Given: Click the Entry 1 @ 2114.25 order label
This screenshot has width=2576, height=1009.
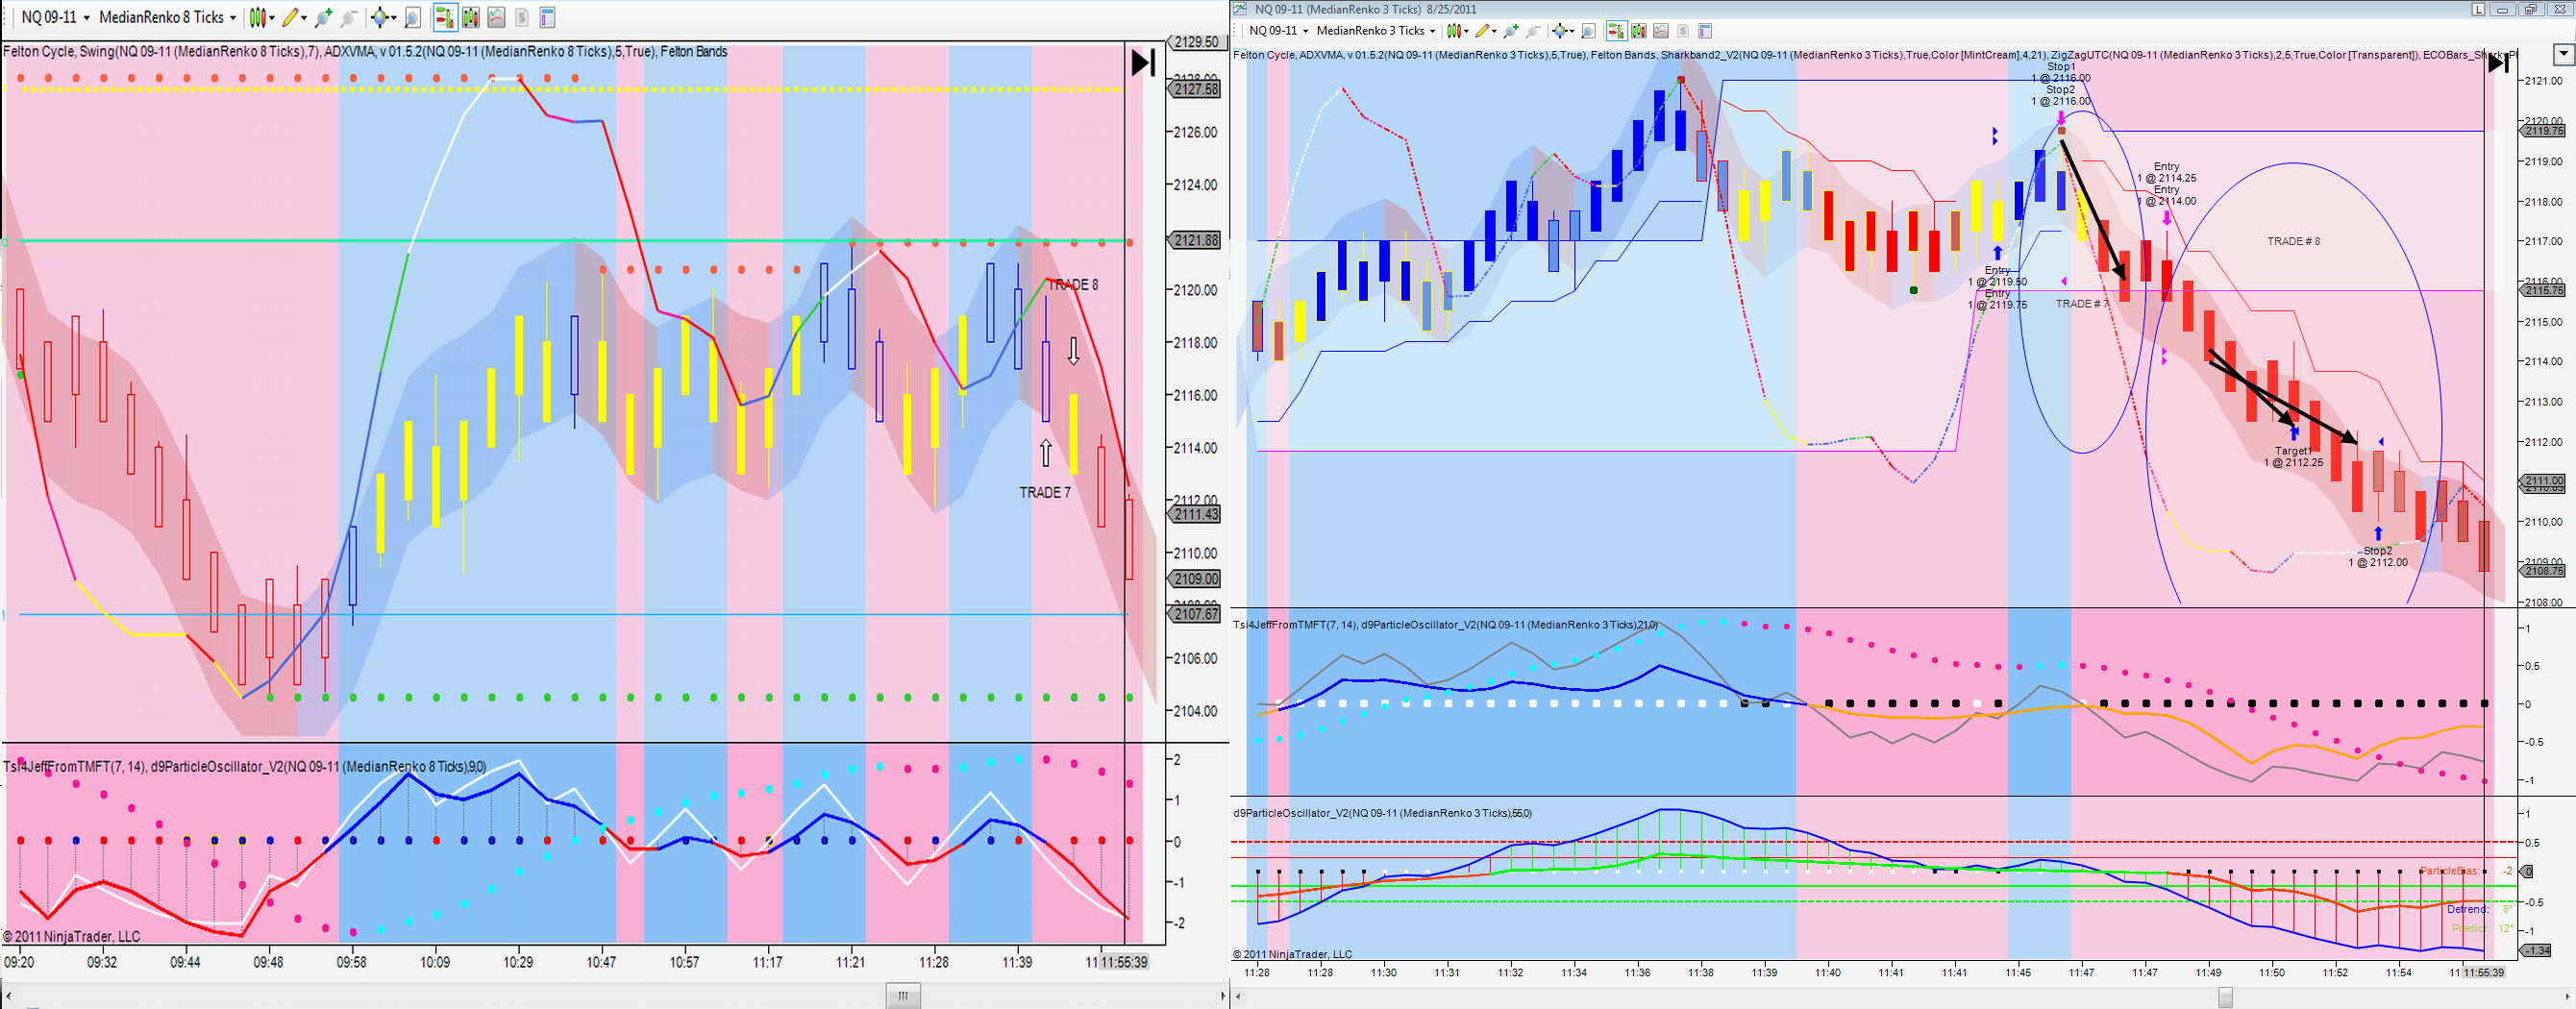Looking at the screenshot, I should tap(2166, 172).
